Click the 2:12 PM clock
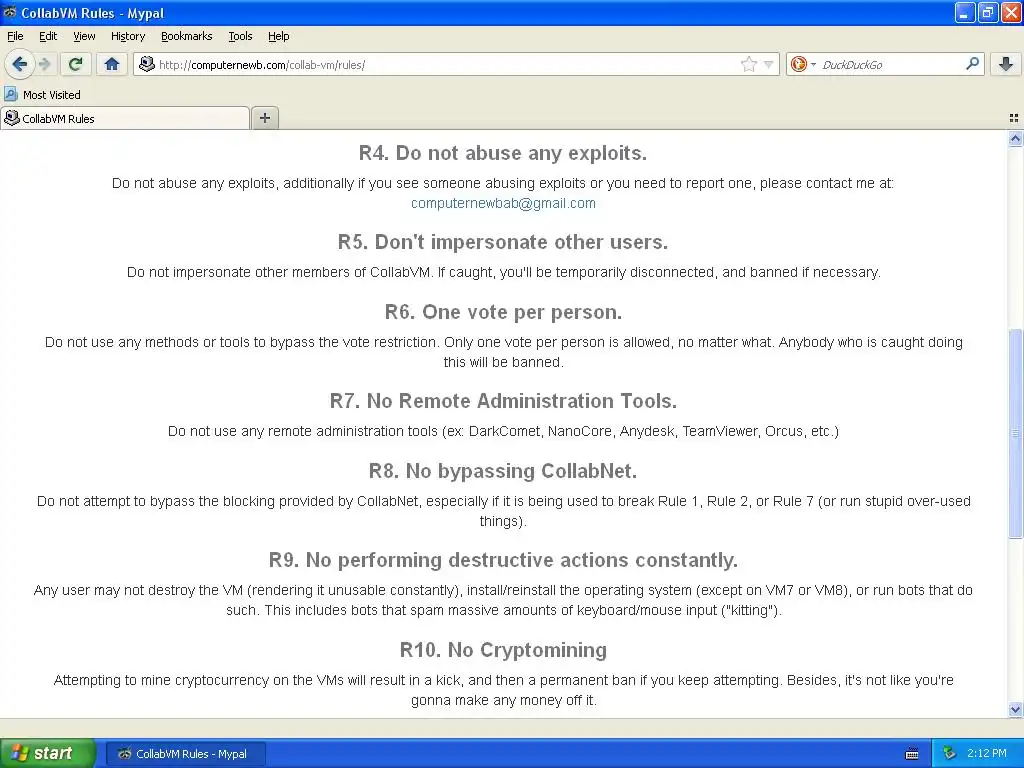 click(987, 753)
